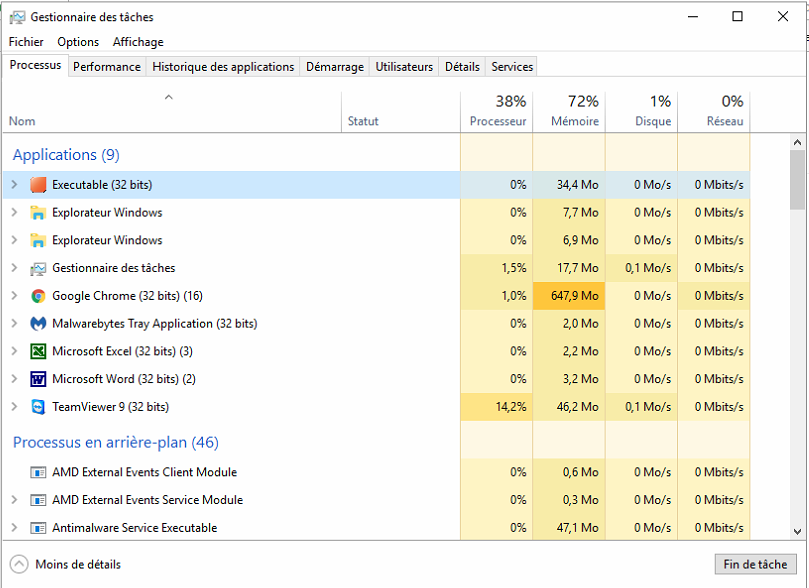Expand Microsoft Excel (32 bits) group

14,351
